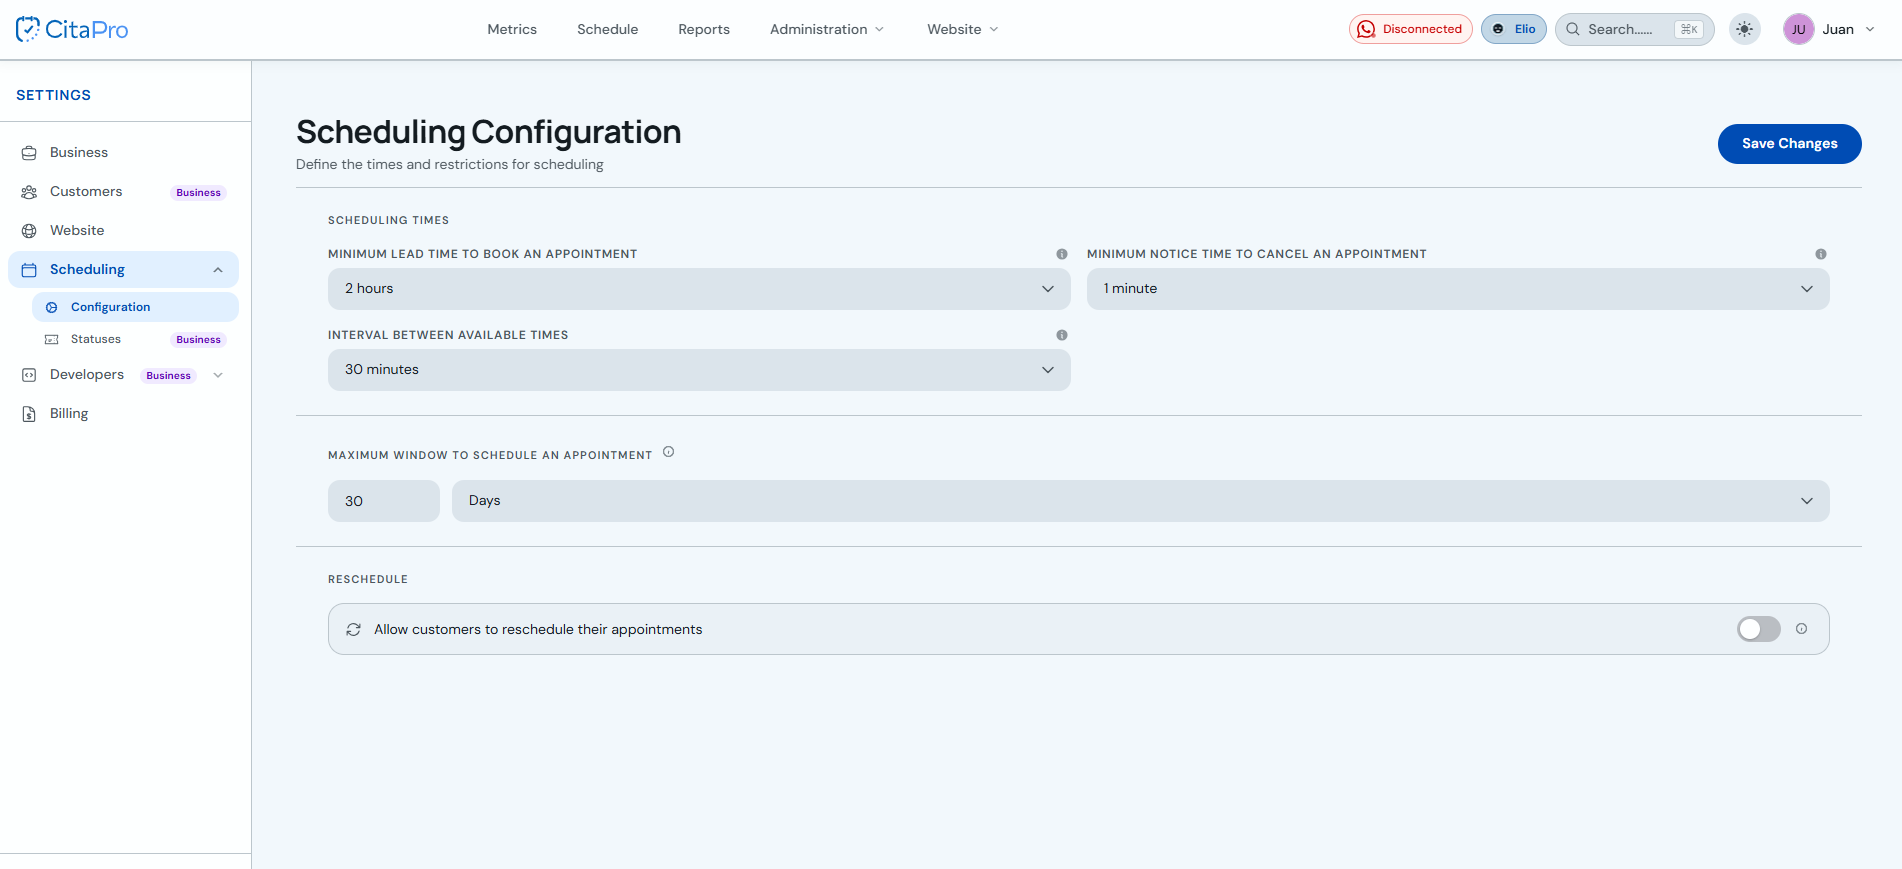Click the Statuses icon in sidebar
This screenshot has height=869, width=1902.
[52, 340]
